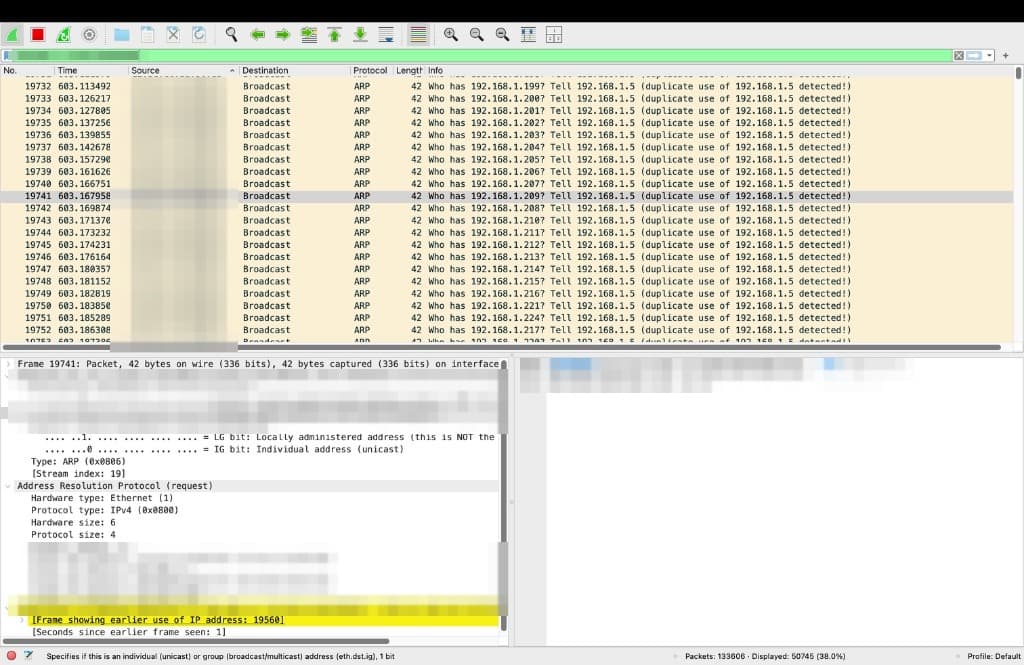Apply the display filter arrow
1024x665 pixels.
pyautogui.click(x=974, y=56)
